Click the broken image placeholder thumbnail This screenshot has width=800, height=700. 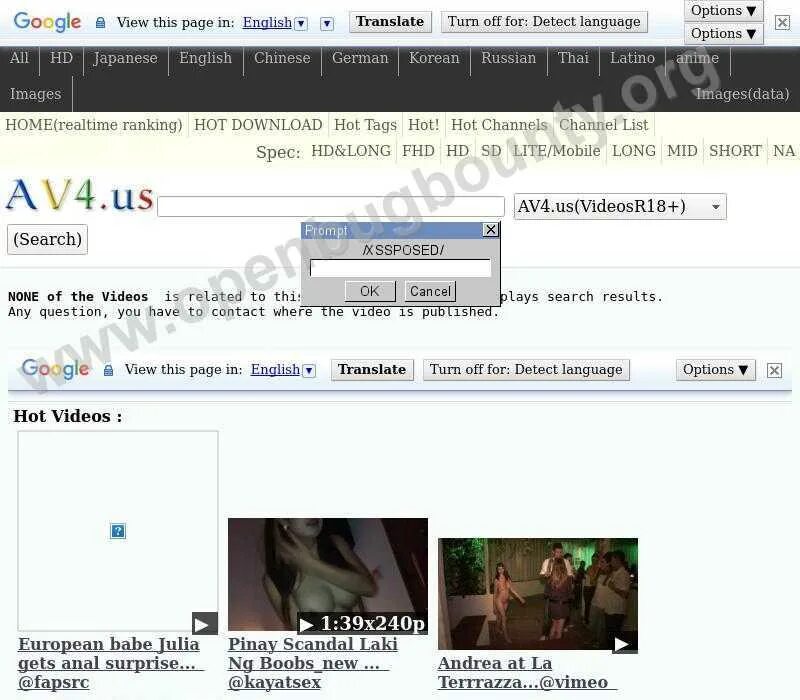click(118, 531)
